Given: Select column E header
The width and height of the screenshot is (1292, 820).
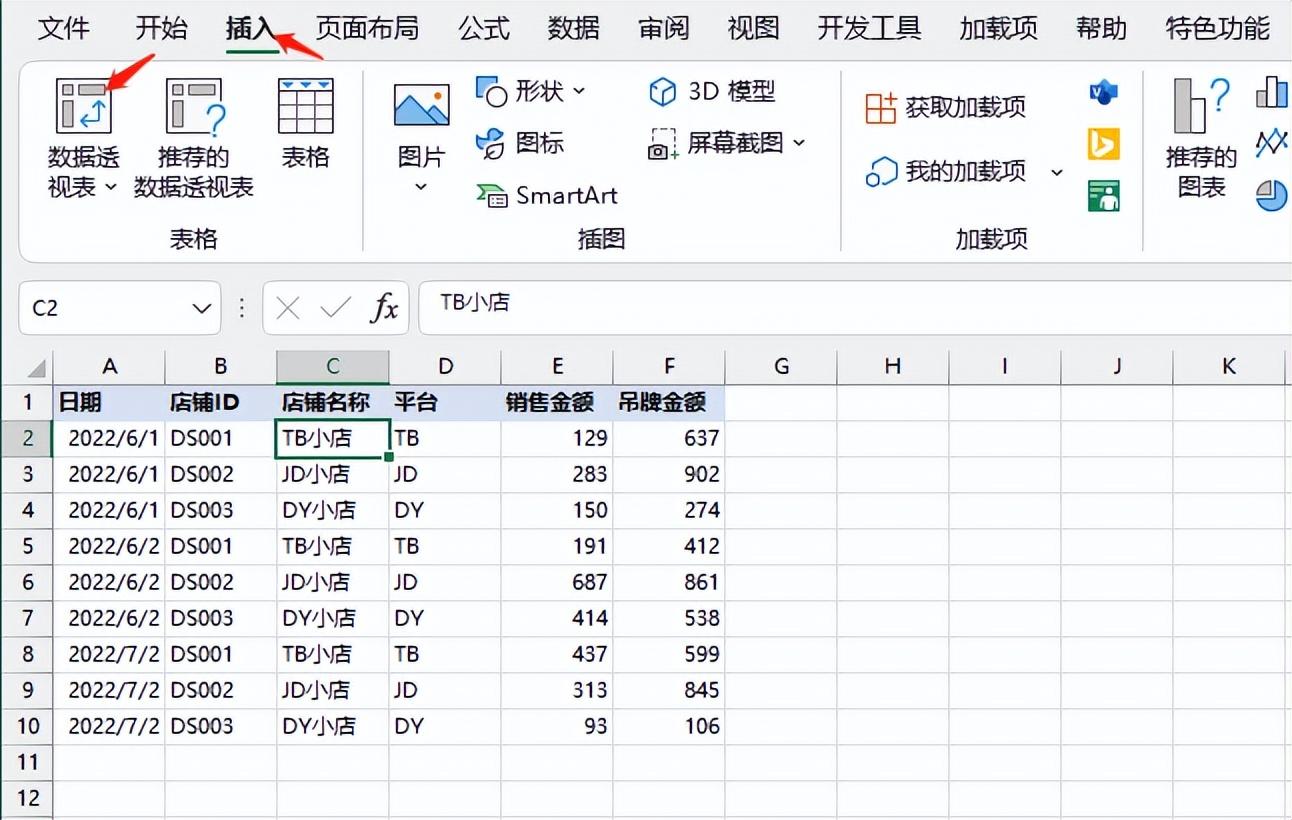Looking at the screenshot, I should [x=557, y=367].
